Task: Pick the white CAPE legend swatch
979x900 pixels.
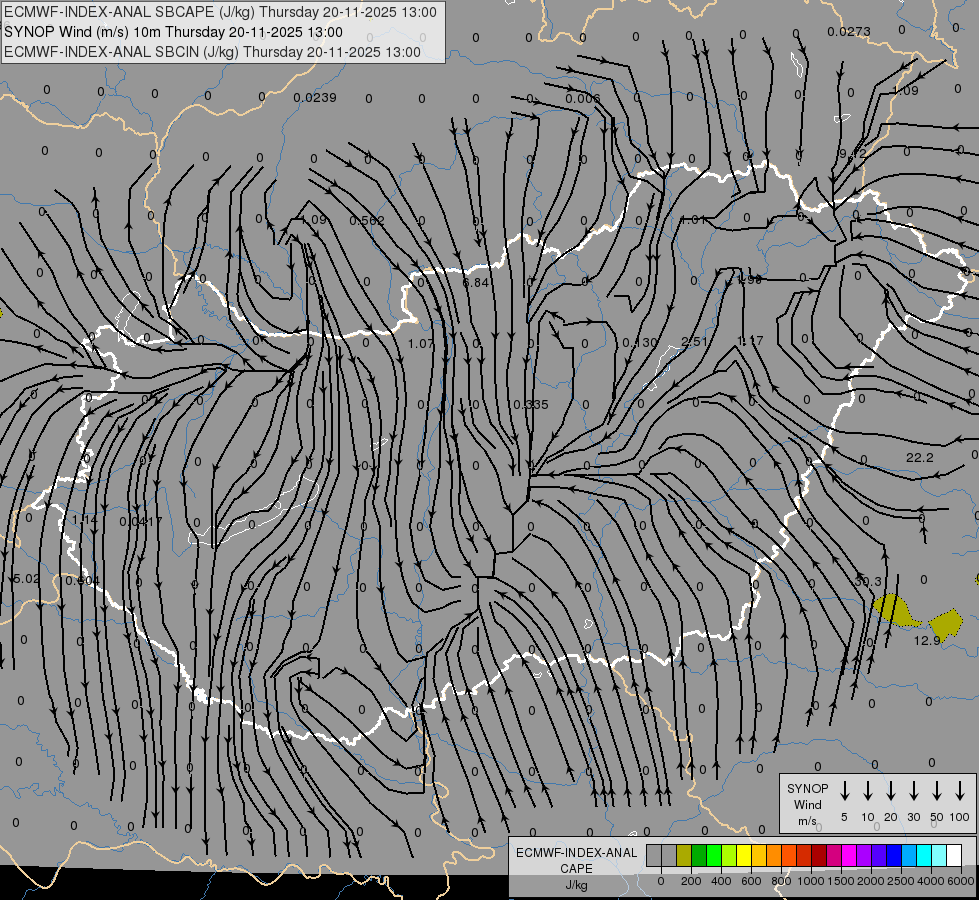Action: [x=955, y=855]
